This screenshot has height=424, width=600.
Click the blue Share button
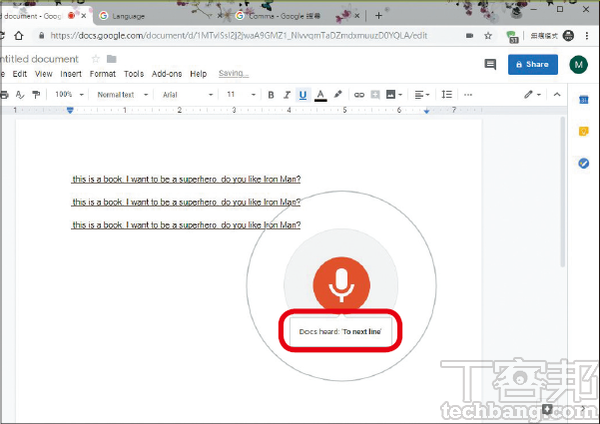[532, 64]
